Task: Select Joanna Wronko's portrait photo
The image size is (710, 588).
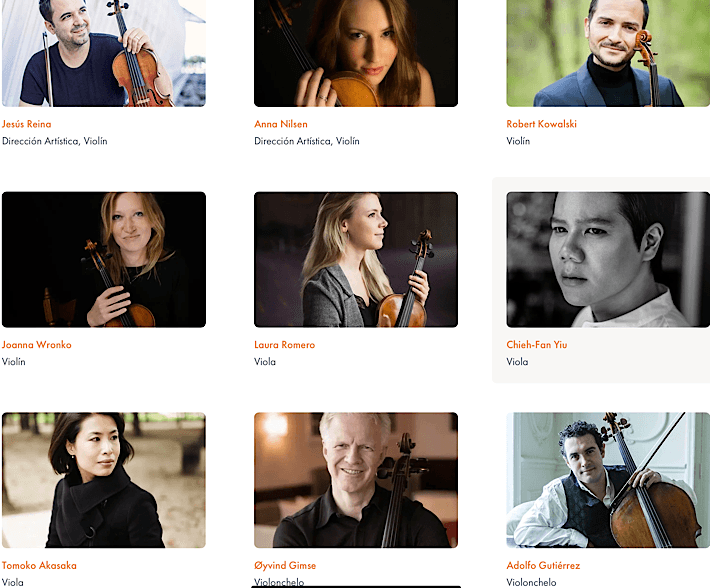Action: [104, 259]
